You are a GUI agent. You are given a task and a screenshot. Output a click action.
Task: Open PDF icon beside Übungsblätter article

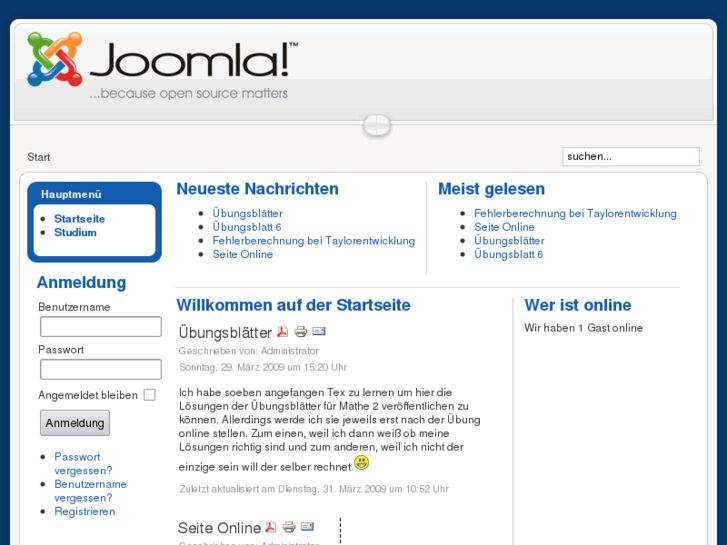point(282,332)
